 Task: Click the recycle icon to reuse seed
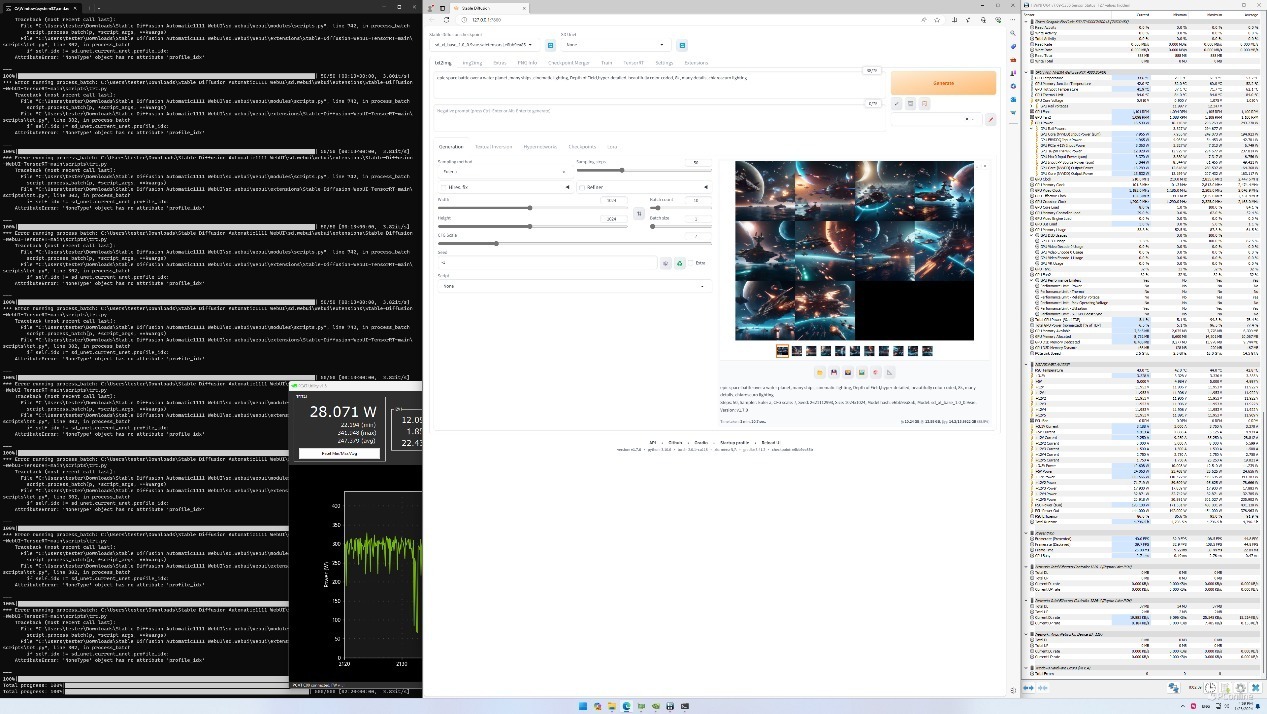click(679, 263)
